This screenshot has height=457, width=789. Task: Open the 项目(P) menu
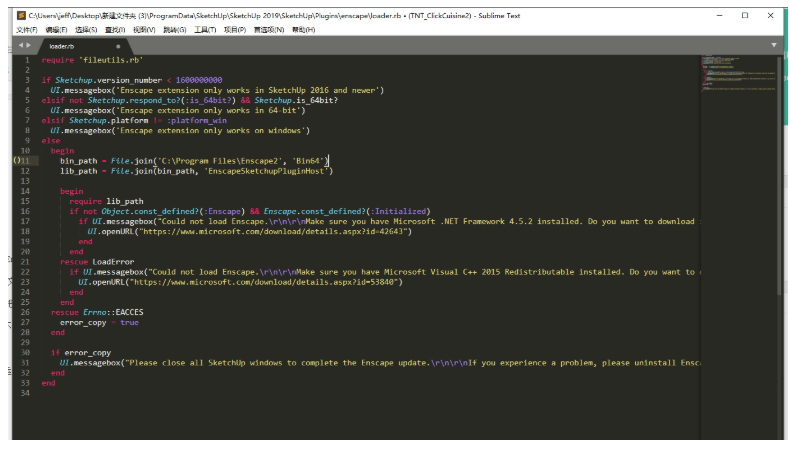point(235,30)
